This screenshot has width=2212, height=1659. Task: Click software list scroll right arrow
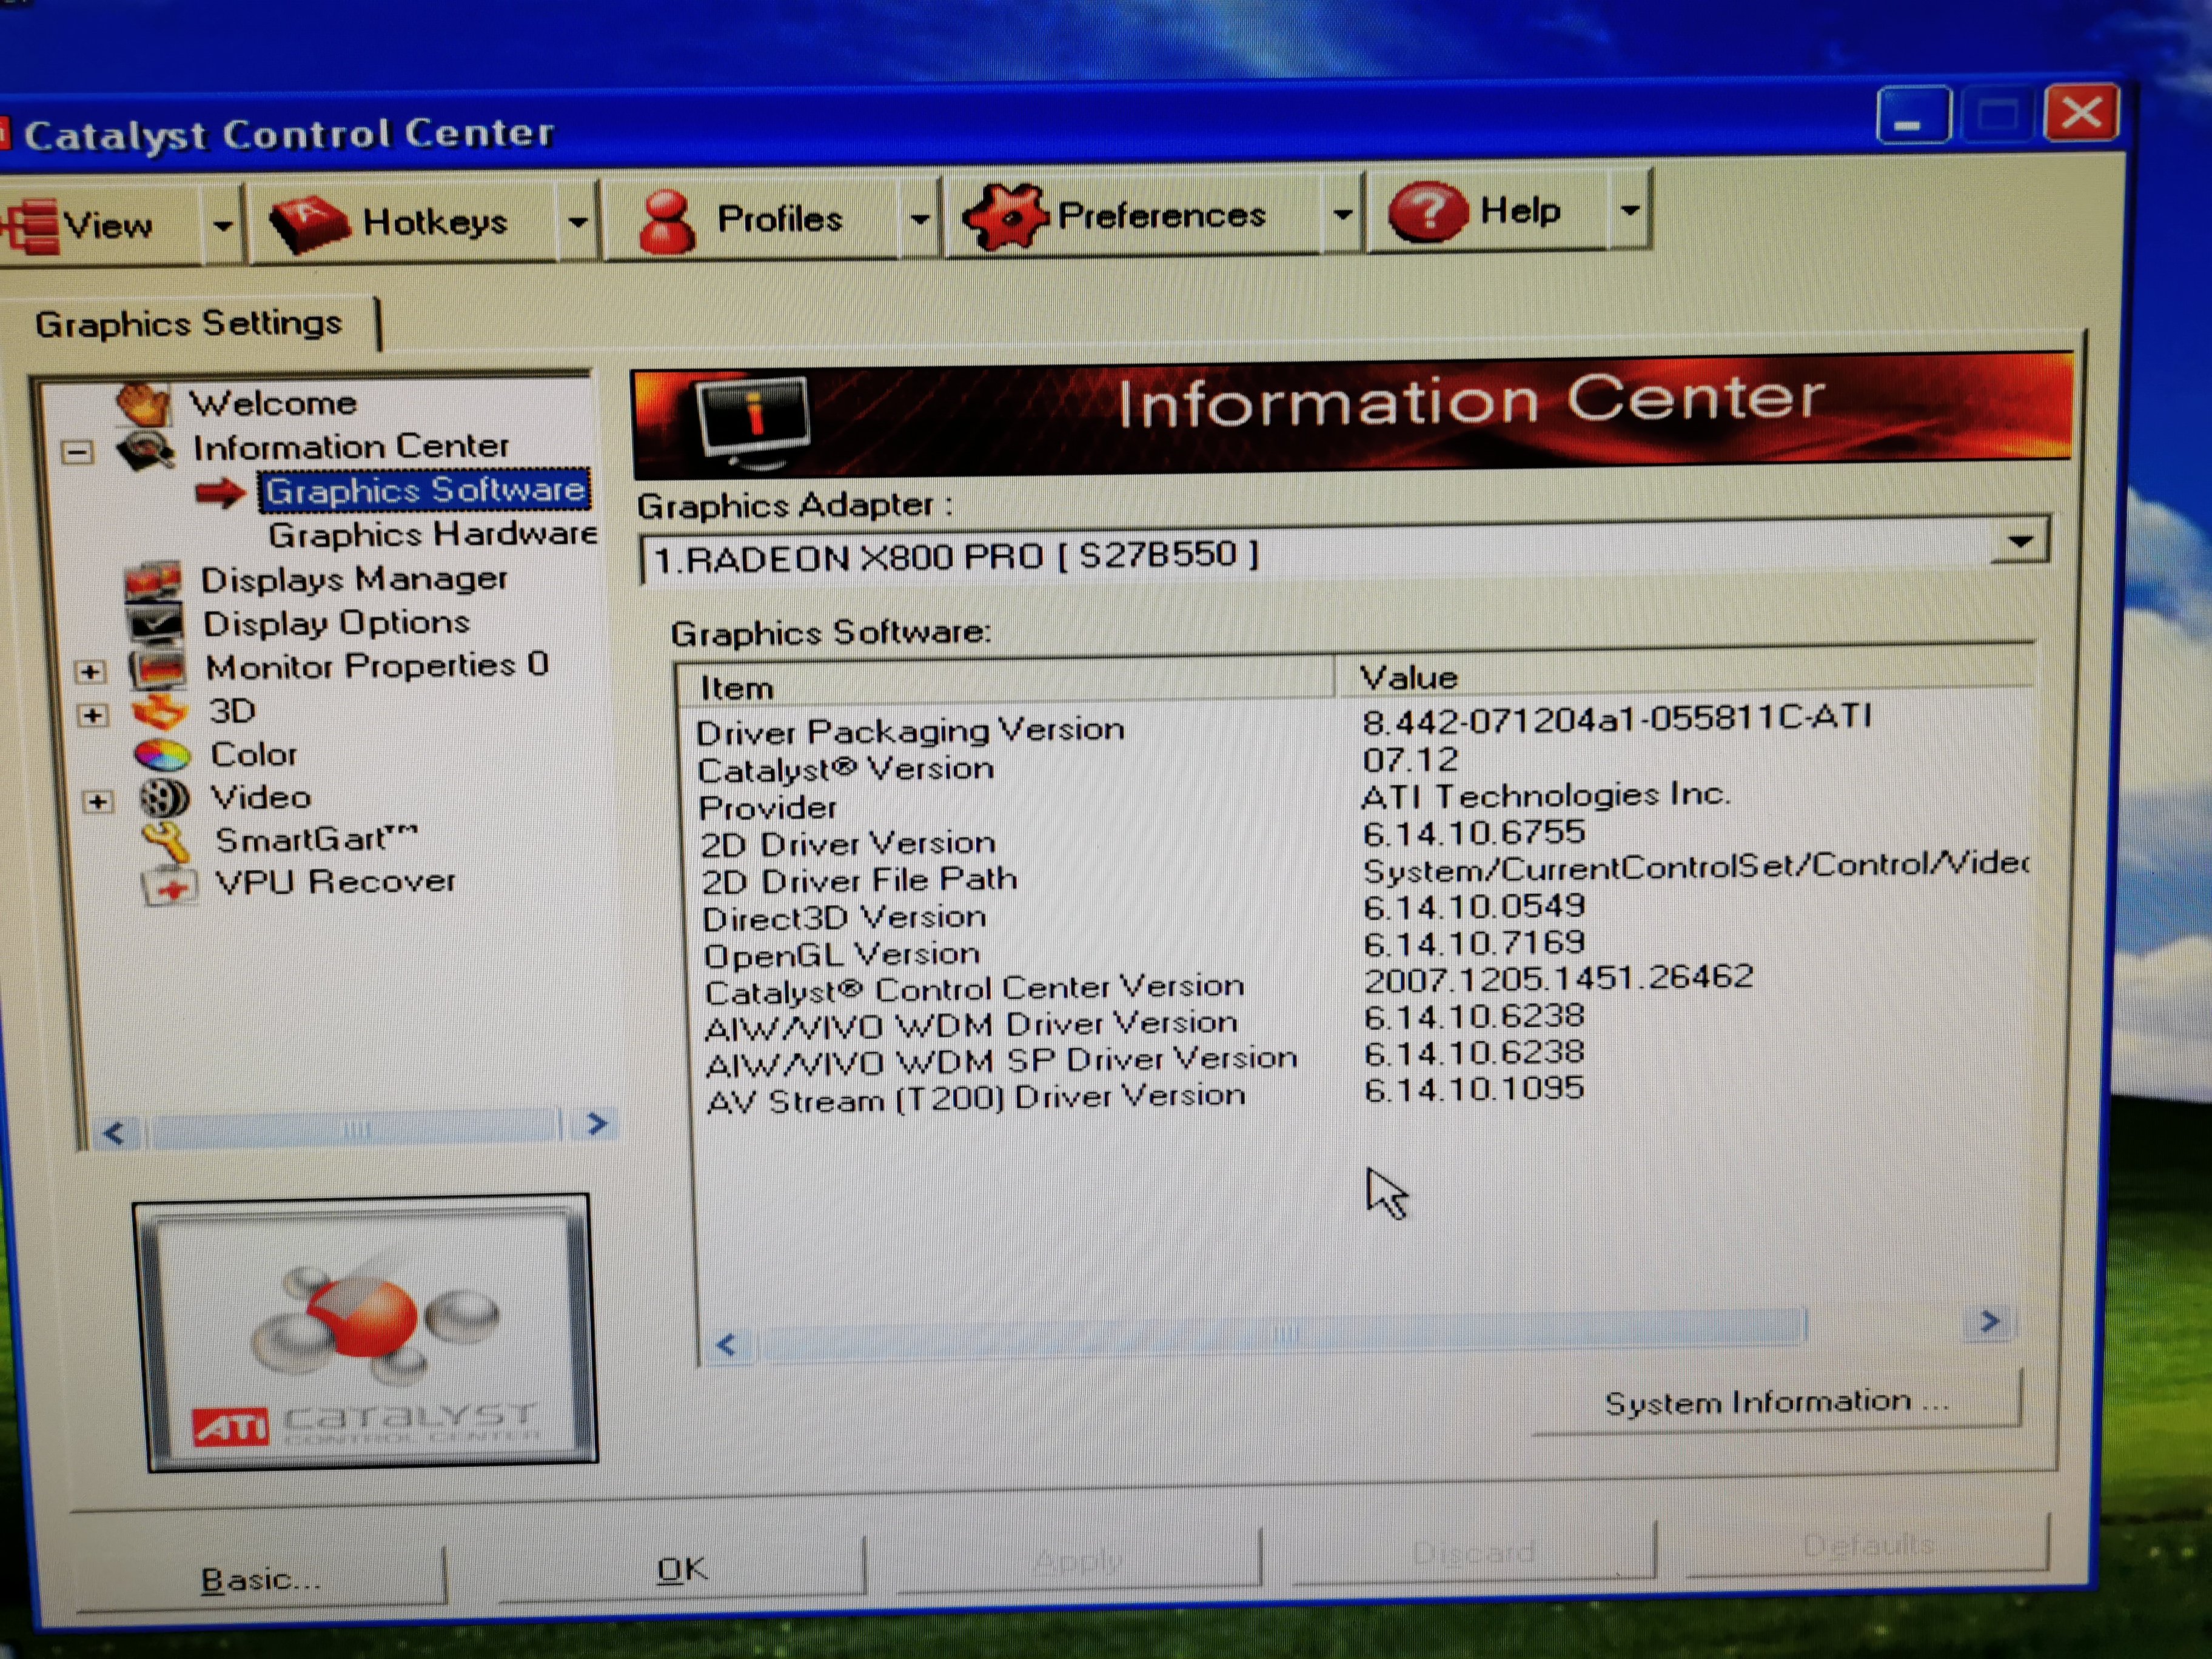point(1990,1322)
